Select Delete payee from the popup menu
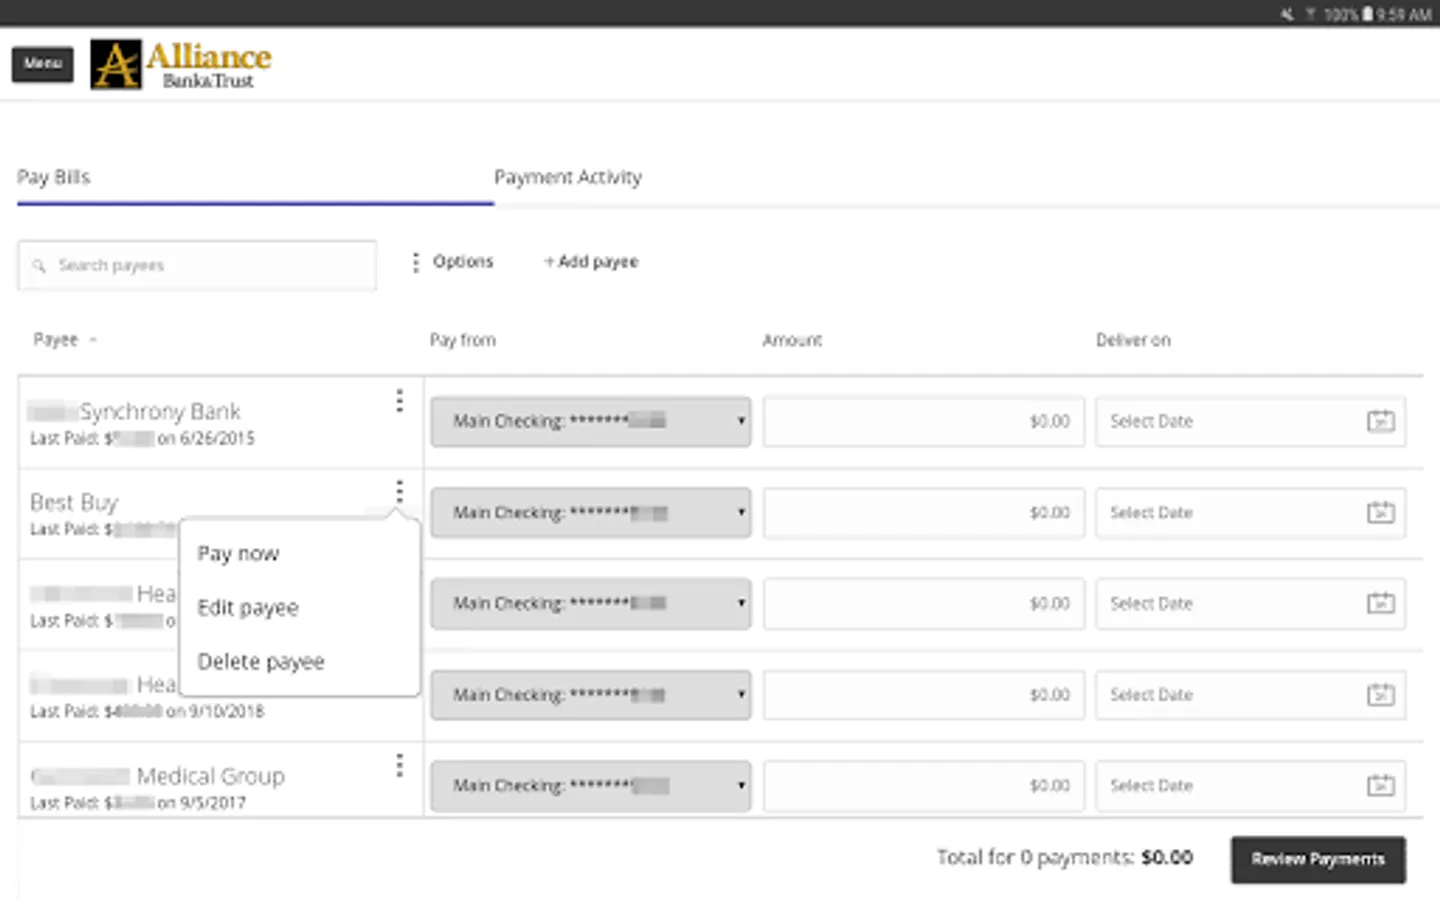The width and height of the screenshot is (1440, 900). point(261,662)
